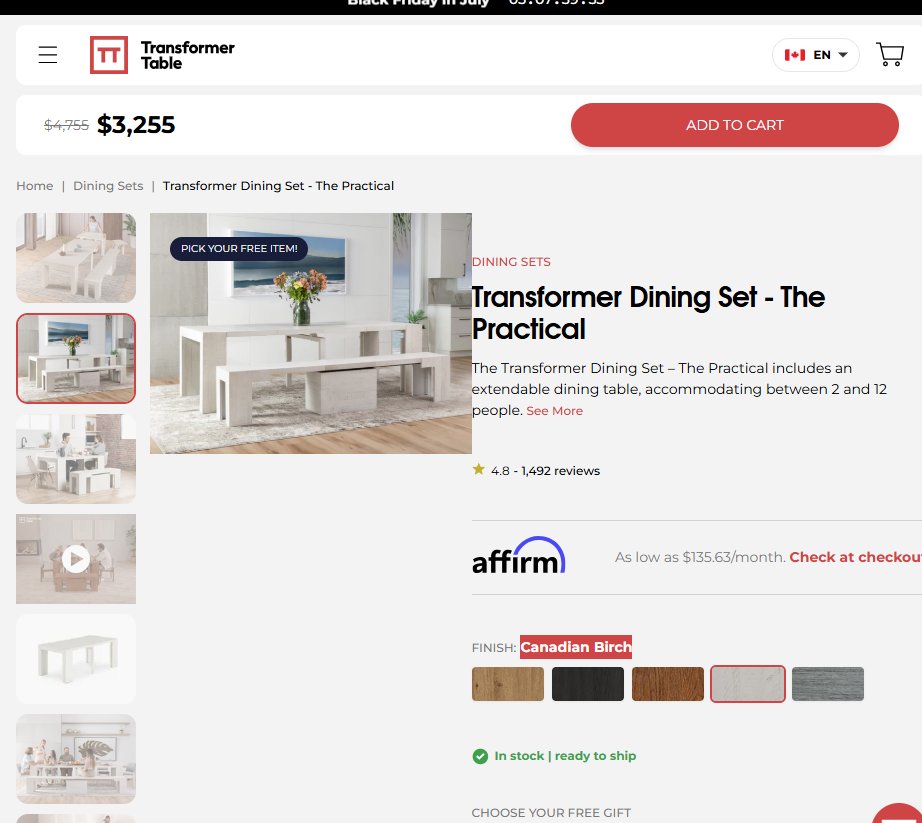Viewport: 922px width, 823px height.
Task: Show the plain white table thumbnail
Action: [76, 659]
